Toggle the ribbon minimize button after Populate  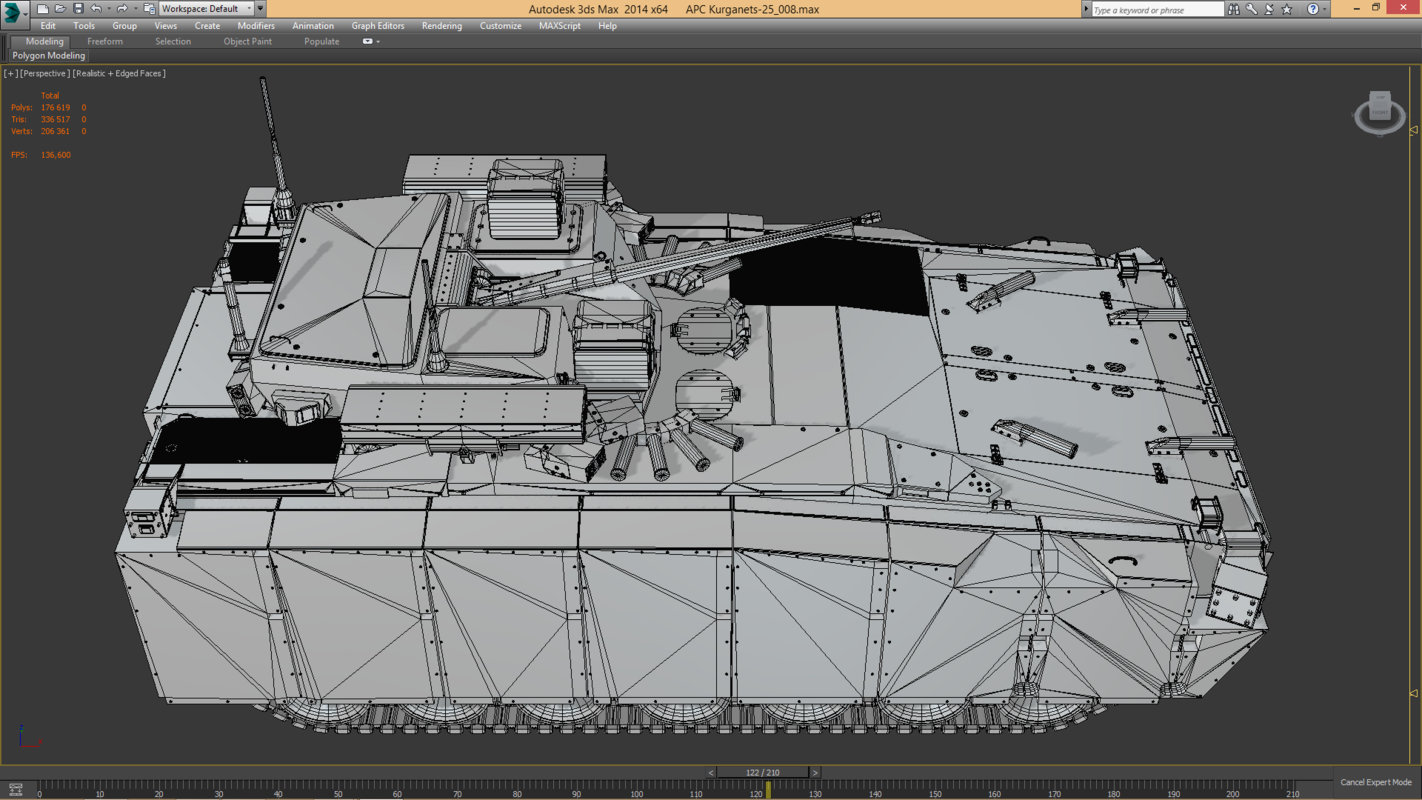point(369,42)
